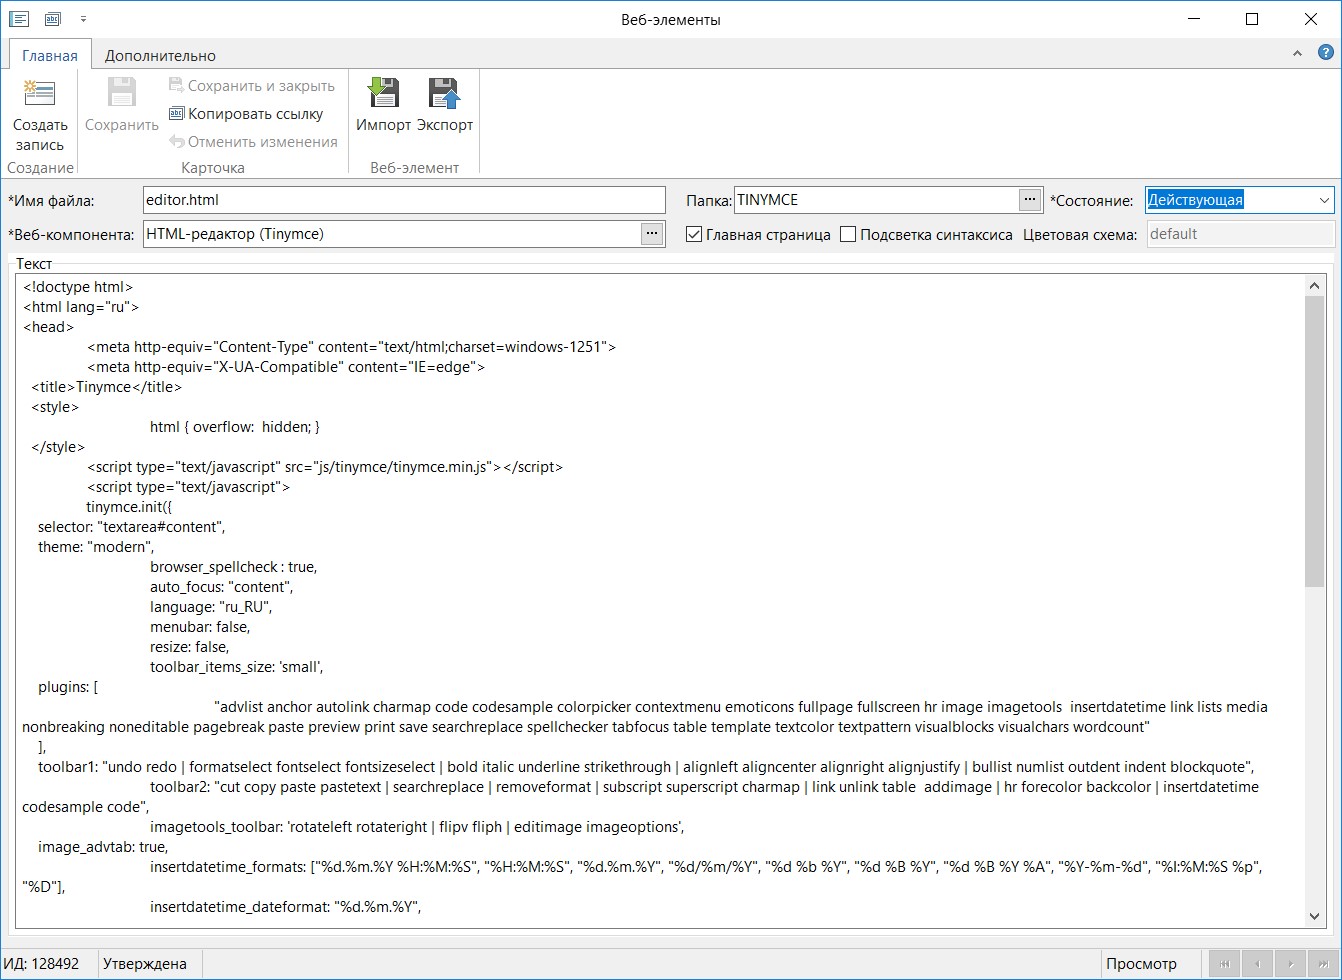Viewport: 1342px width, 980px height.
Task: Click status bar ИД: 128492
Action: (41, 964)
